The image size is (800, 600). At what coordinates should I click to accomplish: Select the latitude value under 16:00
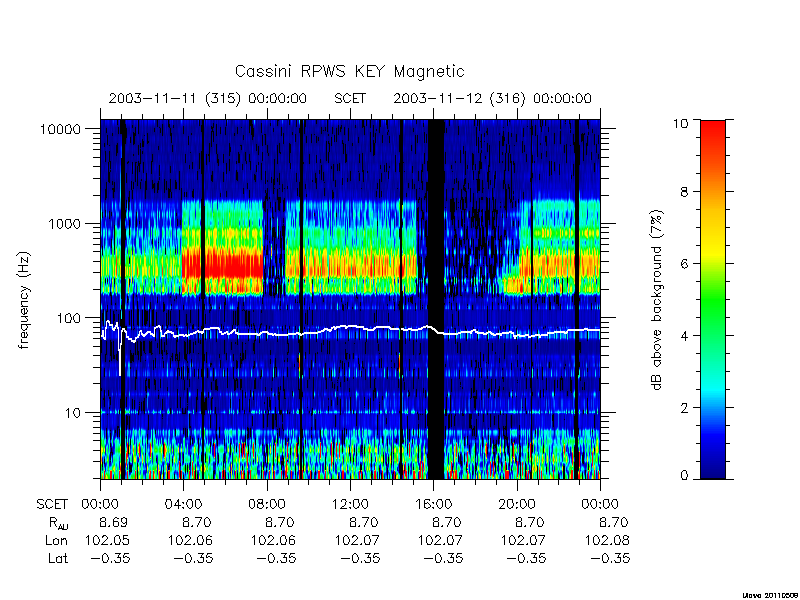pyautogui.click(x=442, y=558)
